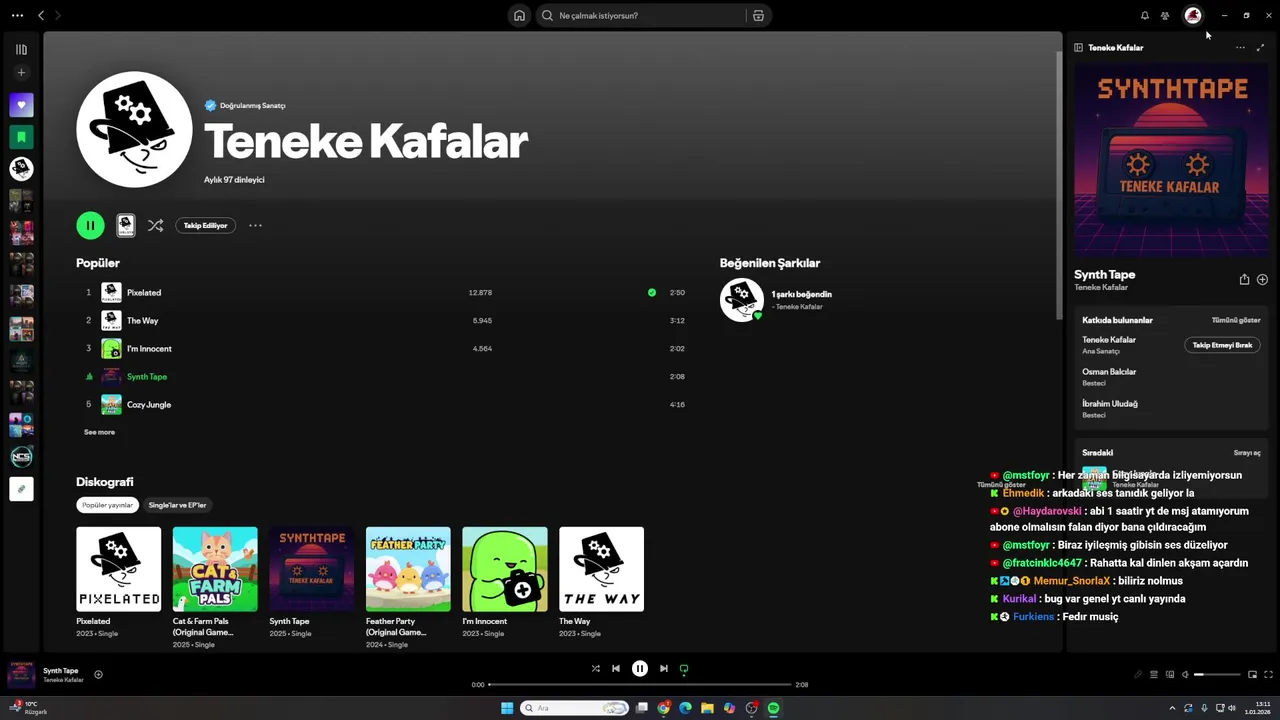The height and width of the screenshot is (720, 1280).
Task: Open the Feather Party album card
Action: pos(408,587)
